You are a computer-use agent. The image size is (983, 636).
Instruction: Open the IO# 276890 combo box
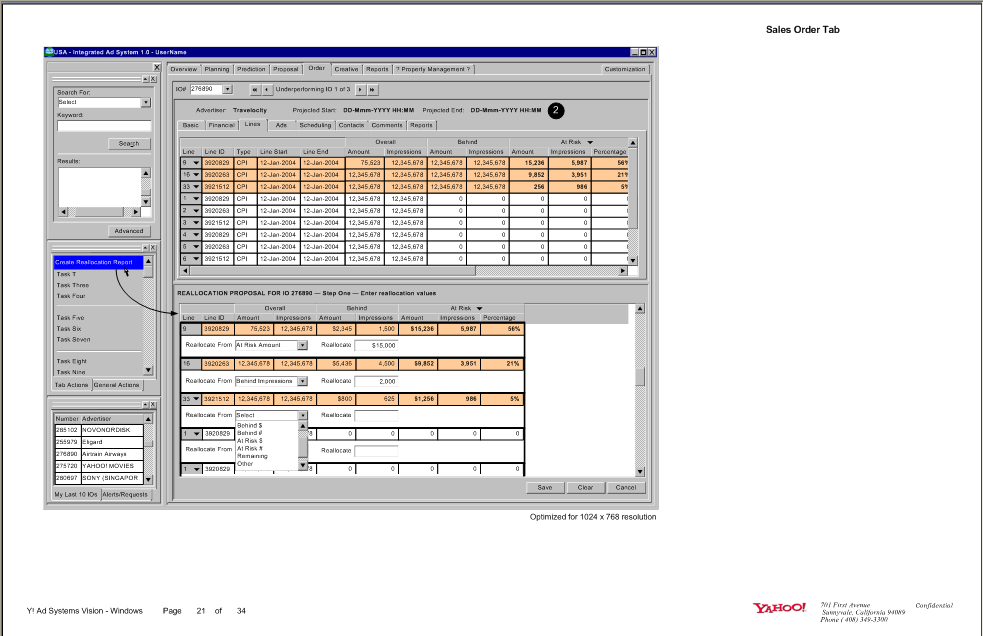[x=228, y=89]
